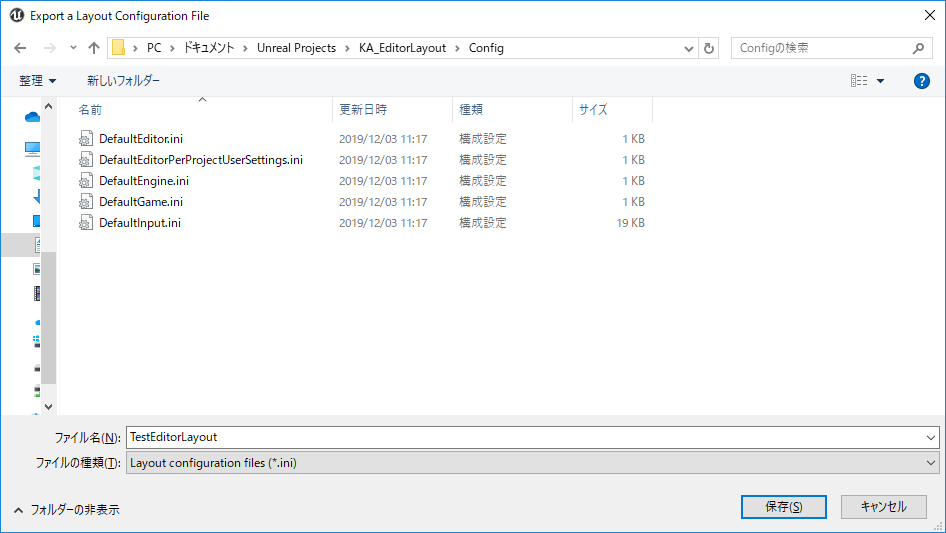Click the change view layout icon
The width and height of the screenshot is (946, 533).
pos(859,80)
